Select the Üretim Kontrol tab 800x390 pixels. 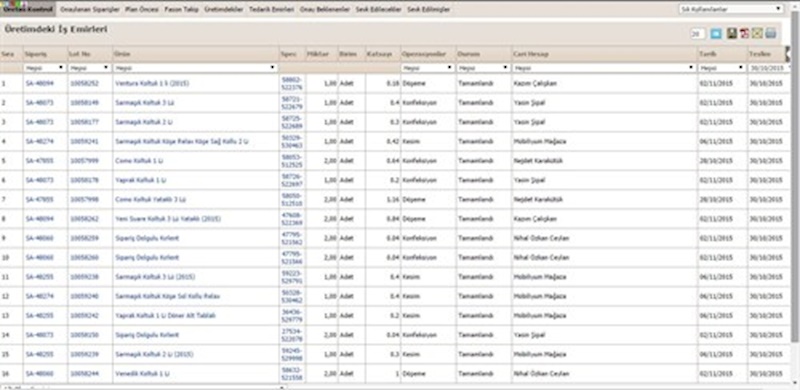[x=28, y=9]
